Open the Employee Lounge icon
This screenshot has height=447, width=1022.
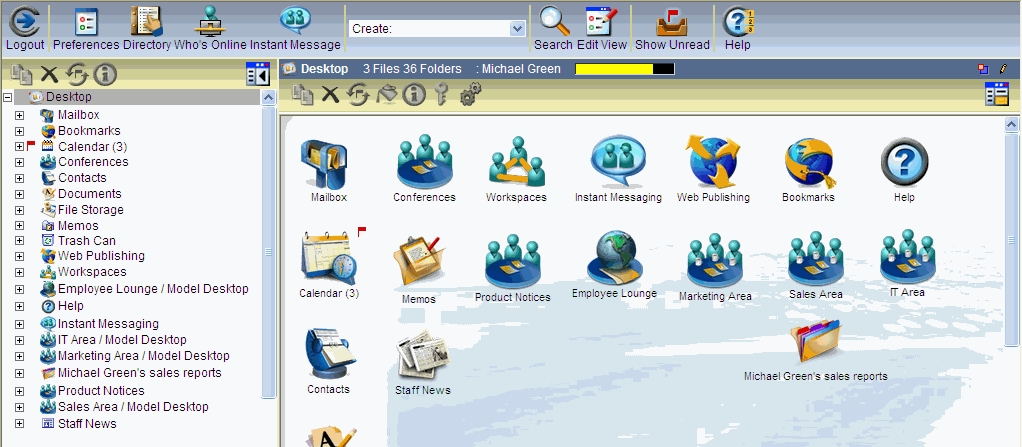click(613, 259)
